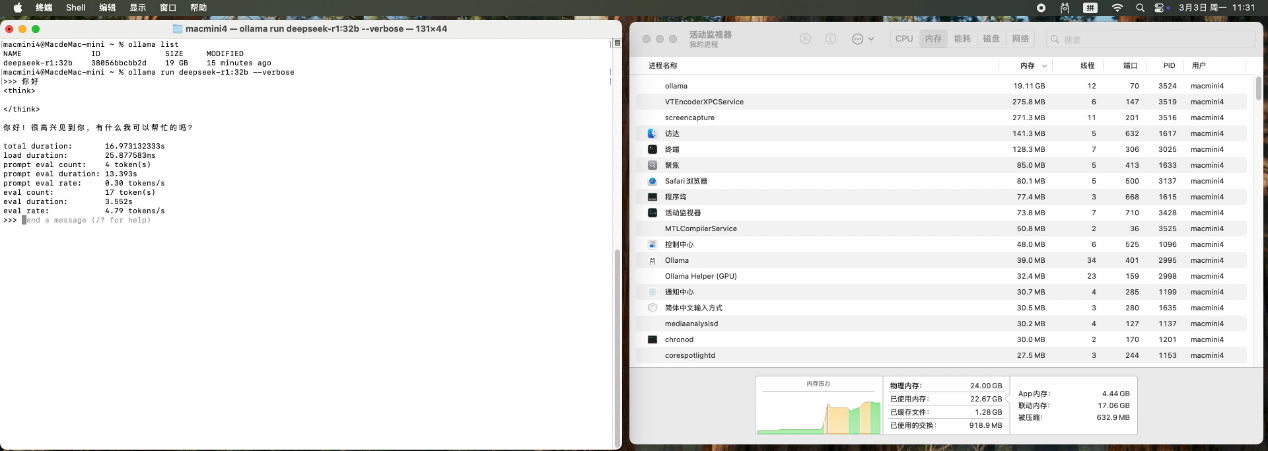Click the Activity Monitor process list scrollbar

click(1258, 88)
